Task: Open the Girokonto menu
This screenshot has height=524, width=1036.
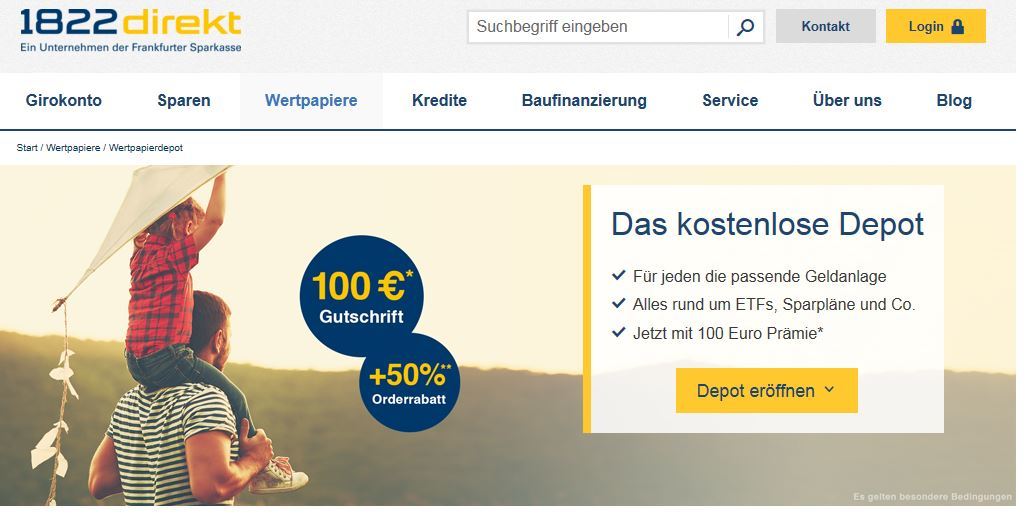Action: [63, 100]
